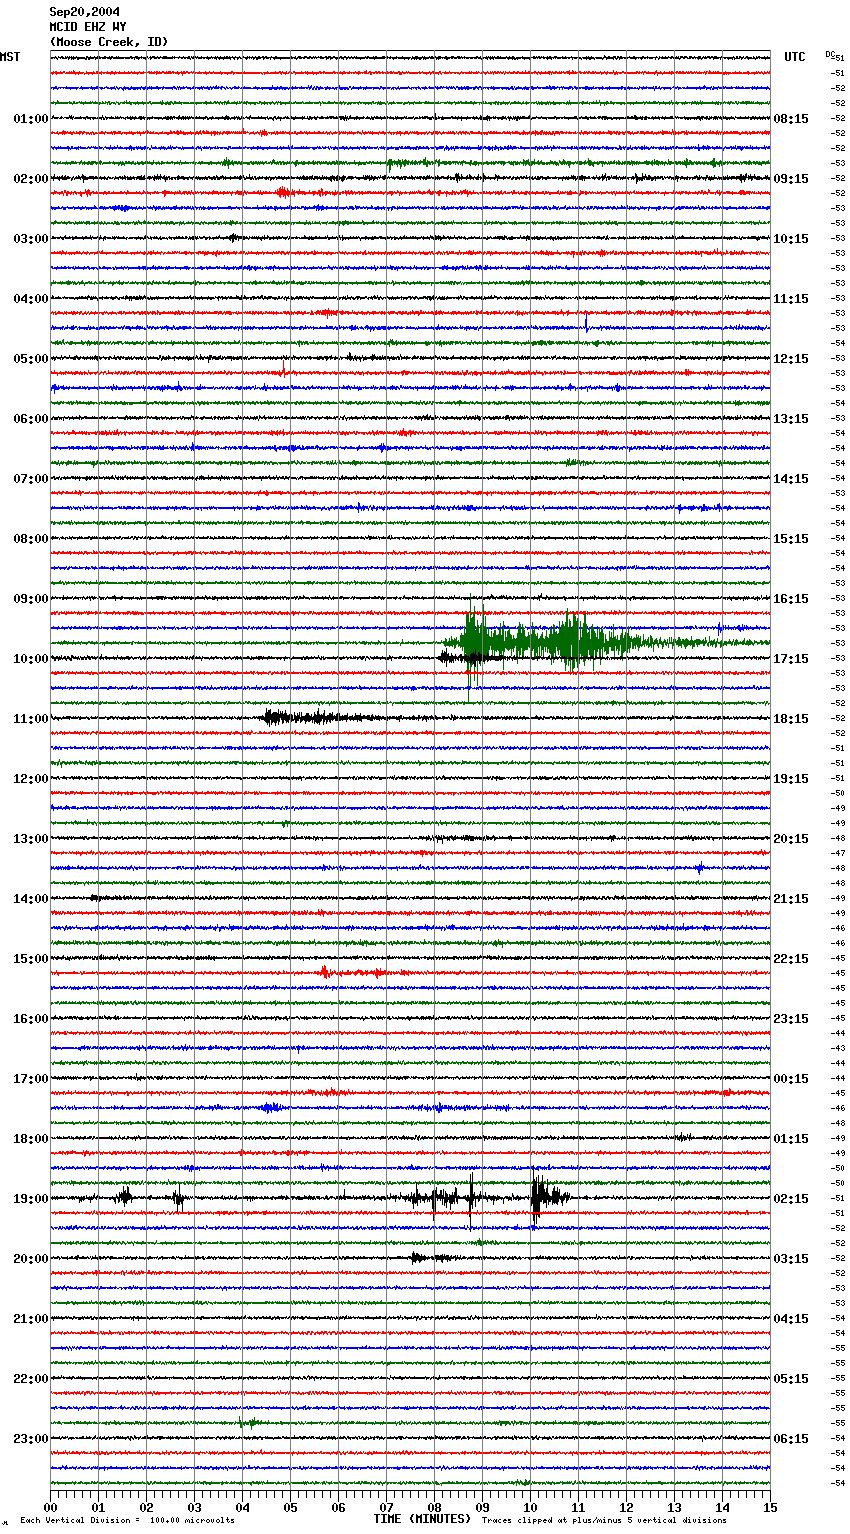Click the 08:00 MST time label

[30, 539]
